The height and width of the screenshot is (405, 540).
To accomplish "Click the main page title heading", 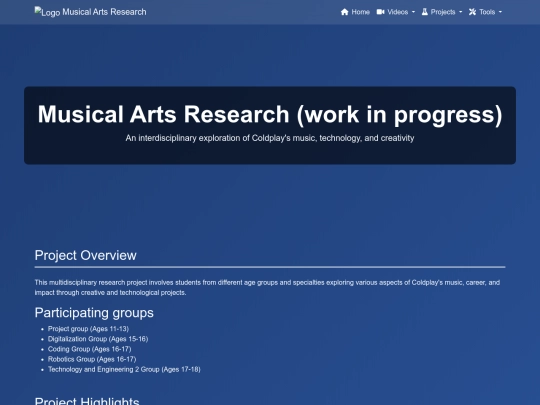I will [x=270, y=114].
